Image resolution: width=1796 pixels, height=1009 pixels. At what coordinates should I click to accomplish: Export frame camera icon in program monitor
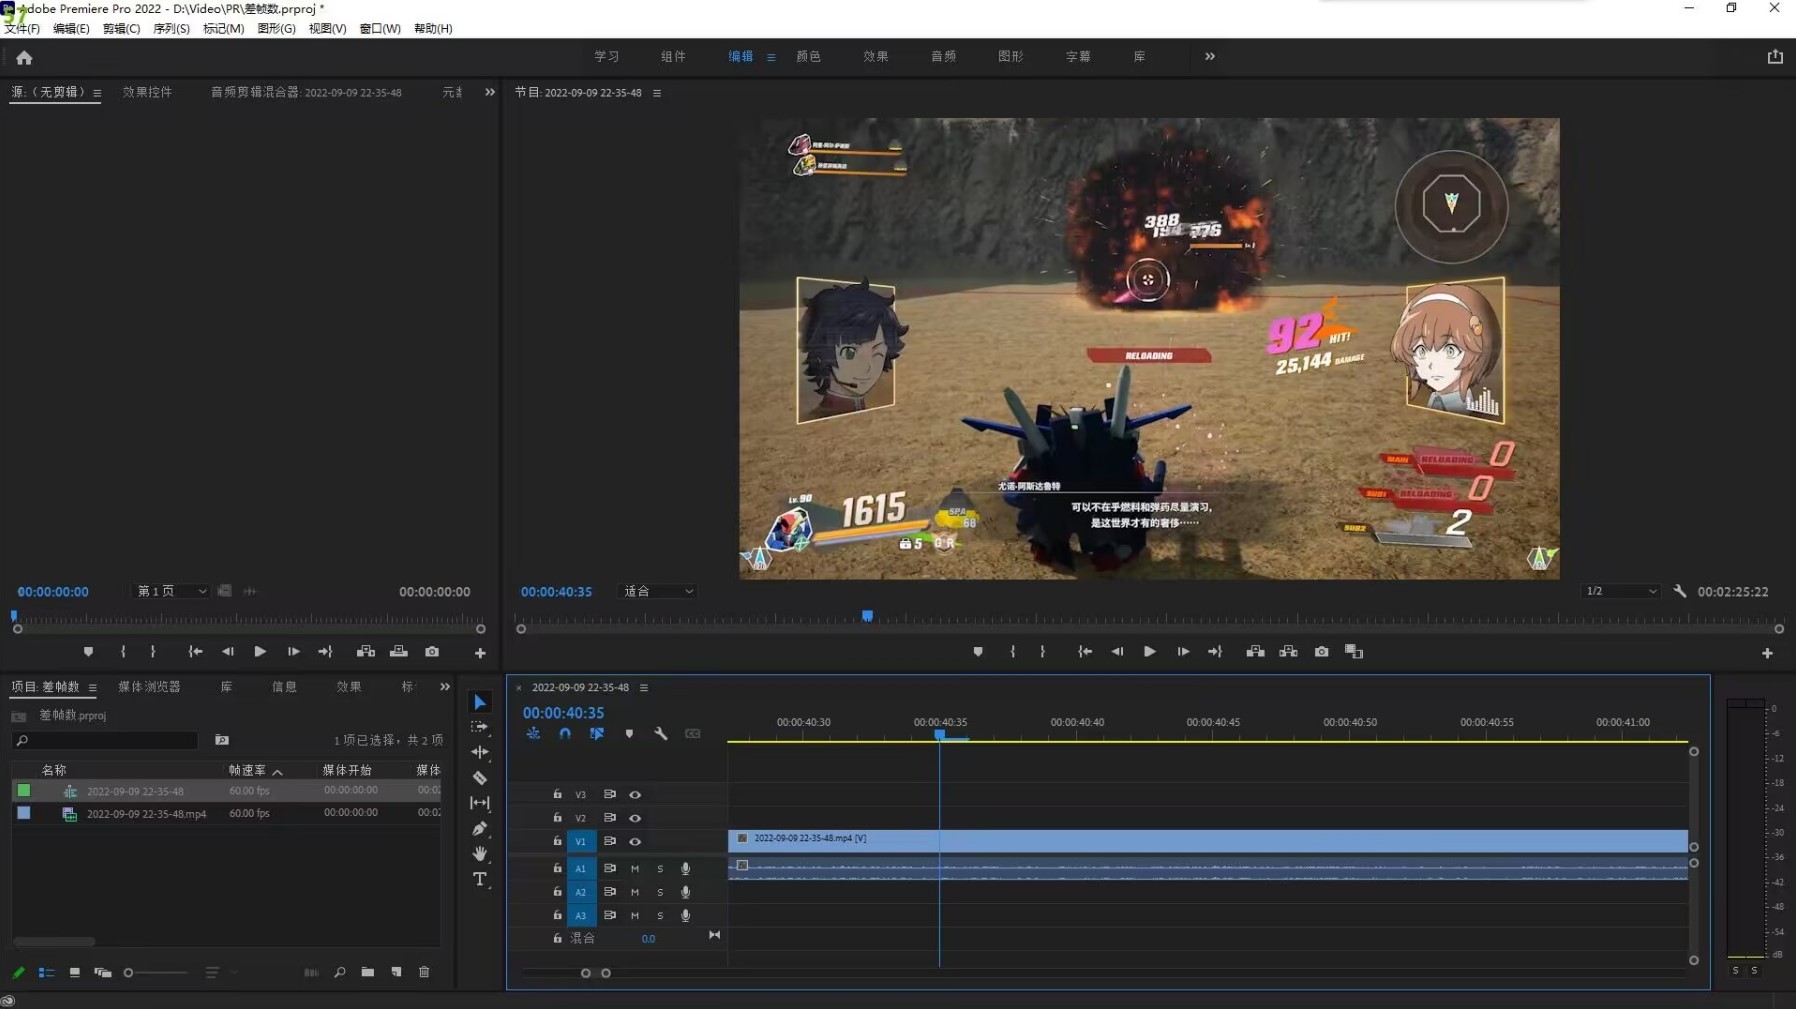coord(1321,652)
